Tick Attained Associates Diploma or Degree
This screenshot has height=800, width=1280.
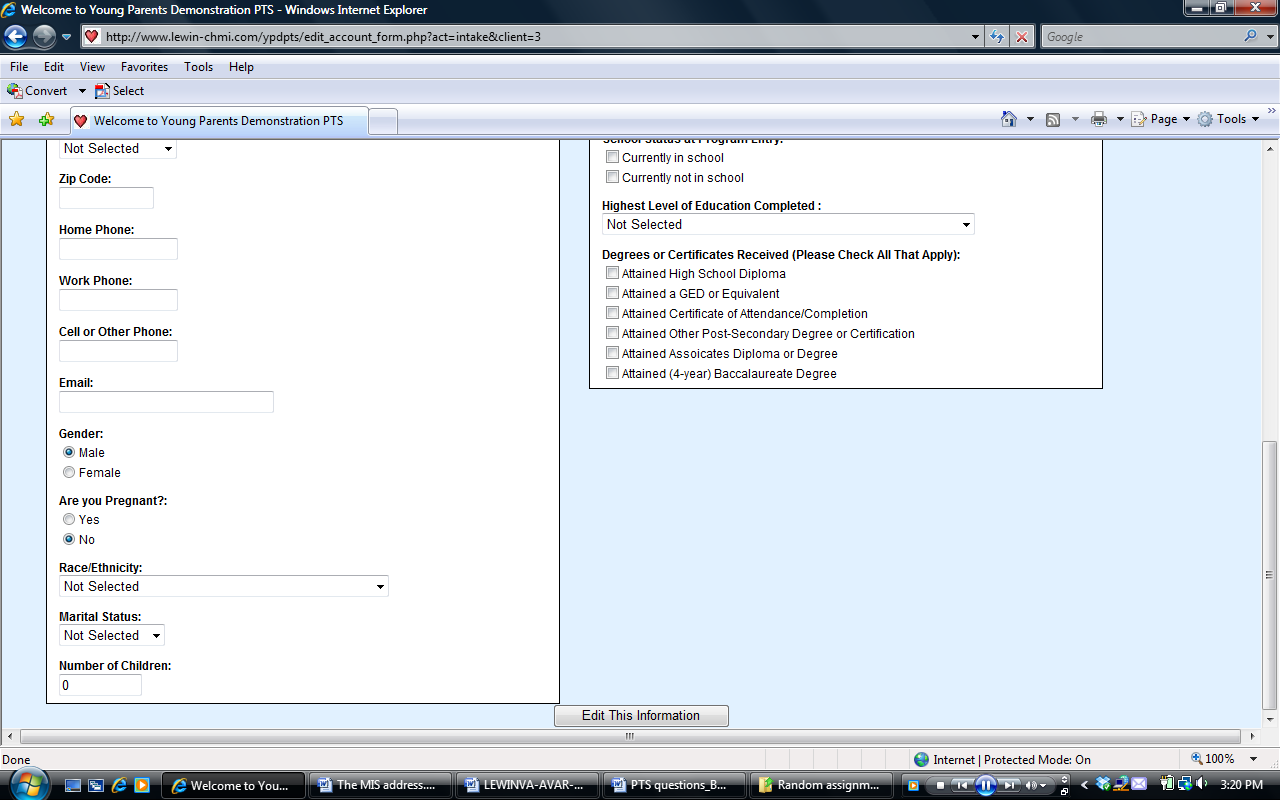tap(613, 353)
